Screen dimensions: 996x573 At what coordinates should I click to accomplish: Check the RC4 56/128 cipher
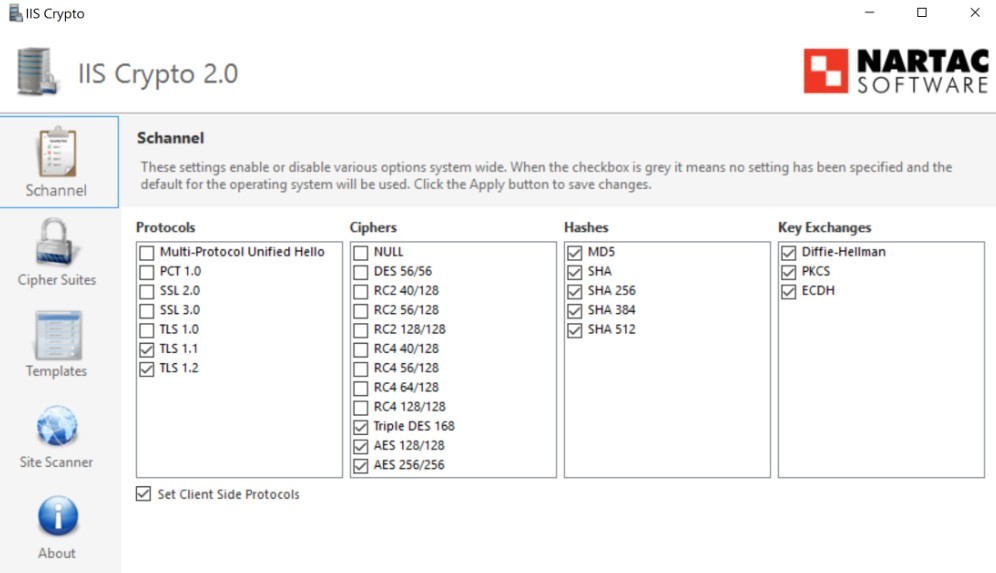361,369
